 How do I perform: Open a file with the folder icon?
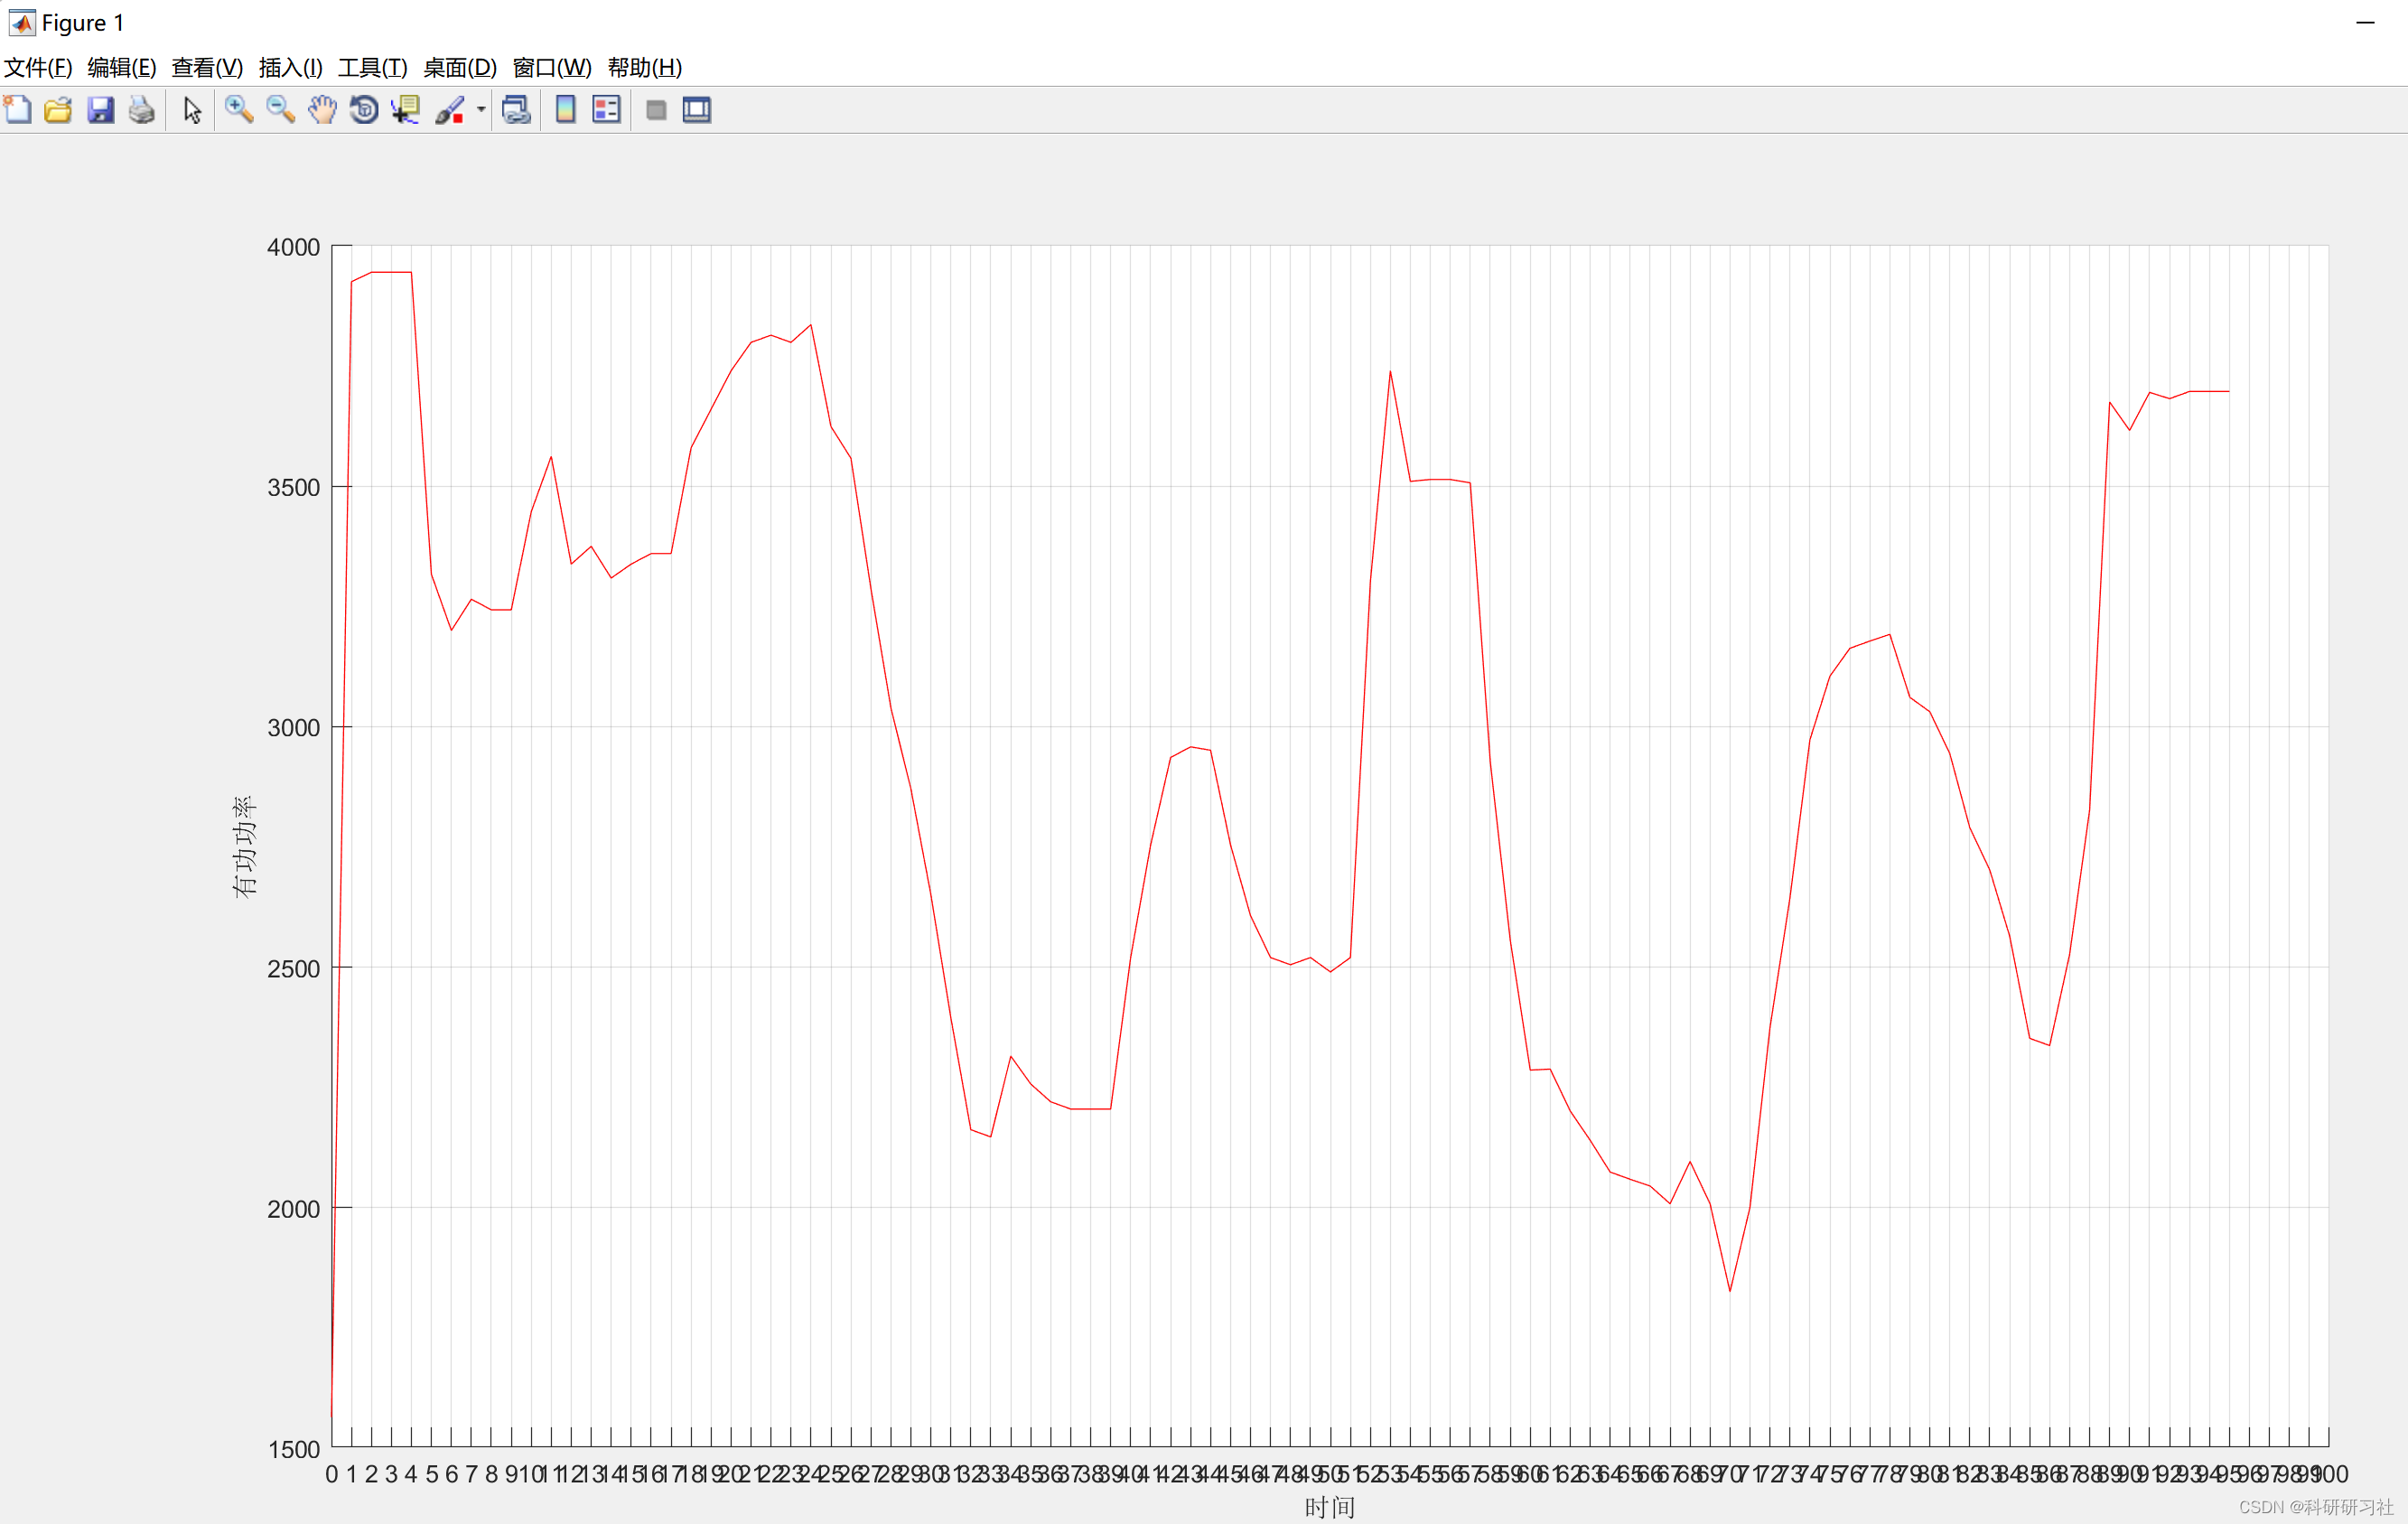(58, 109)
